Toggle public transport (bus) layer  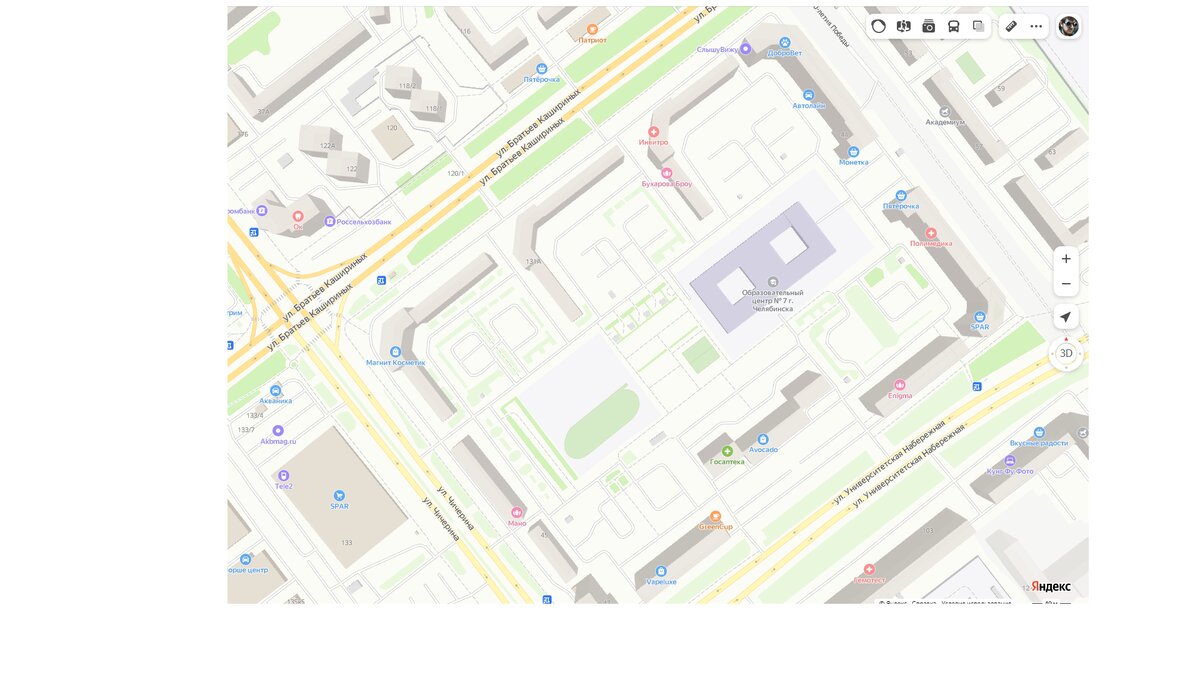pyautogui.click(x=954, y=26)
